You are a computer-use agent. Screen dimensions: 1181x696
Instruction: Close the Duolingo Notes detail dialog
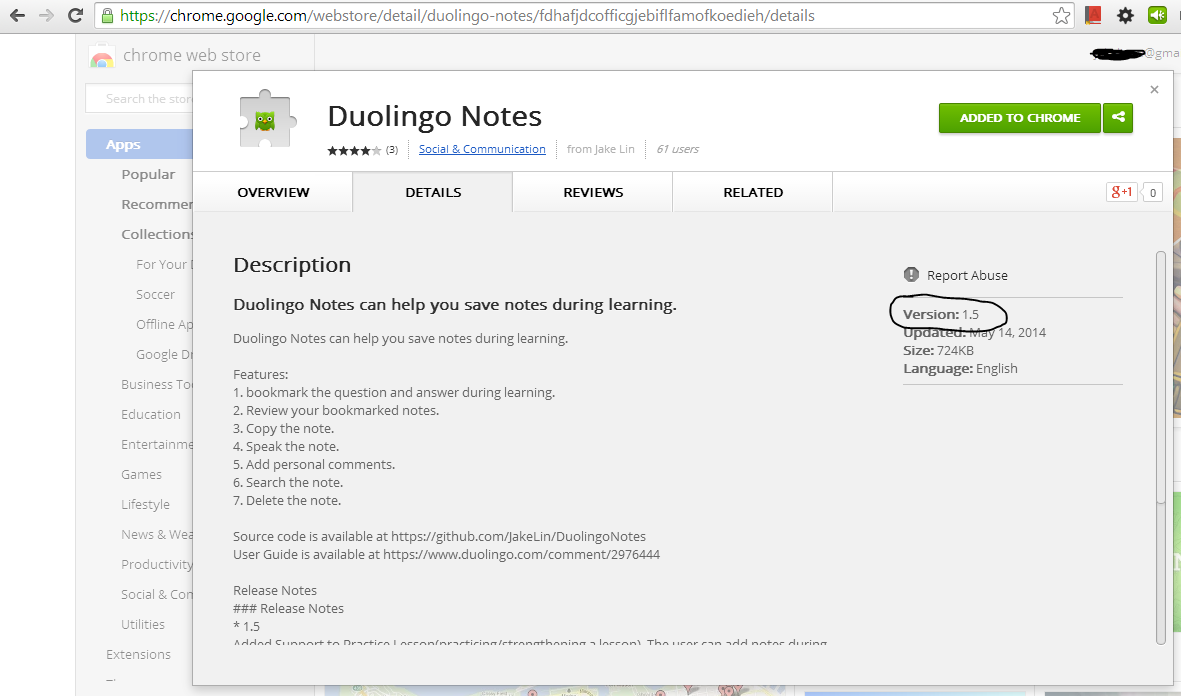pos(1154,90)
